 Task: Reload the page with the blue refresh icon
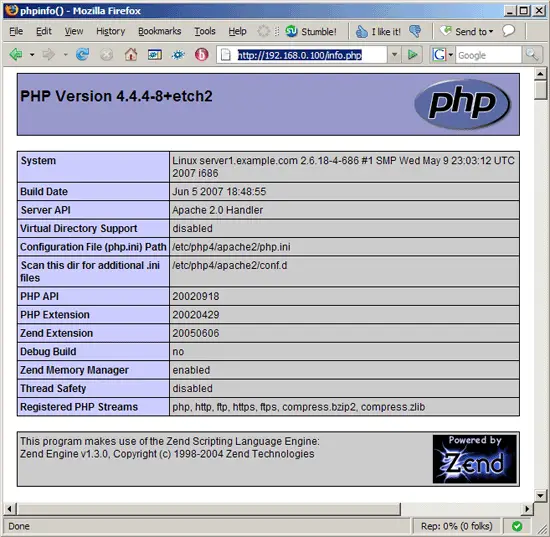[x=82, y=55]
